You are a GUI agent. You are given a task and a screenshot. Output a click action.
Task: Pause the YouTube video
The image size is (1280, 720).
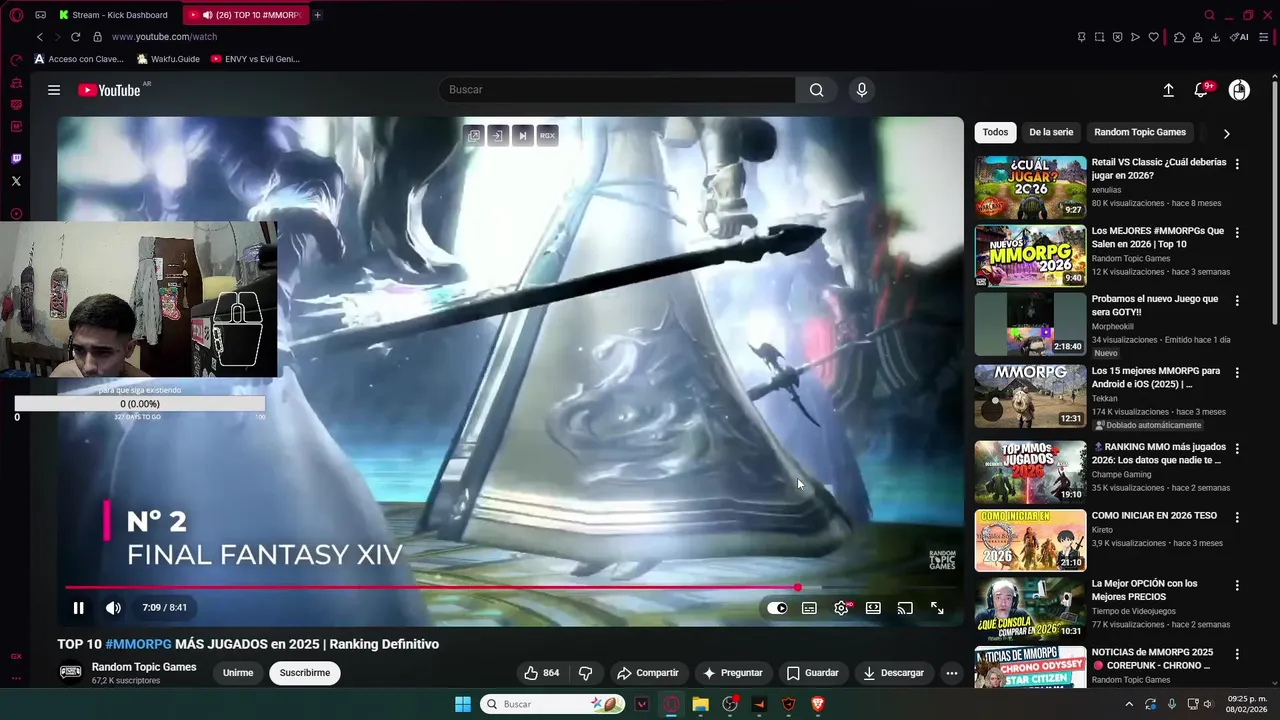click(78, 608)
